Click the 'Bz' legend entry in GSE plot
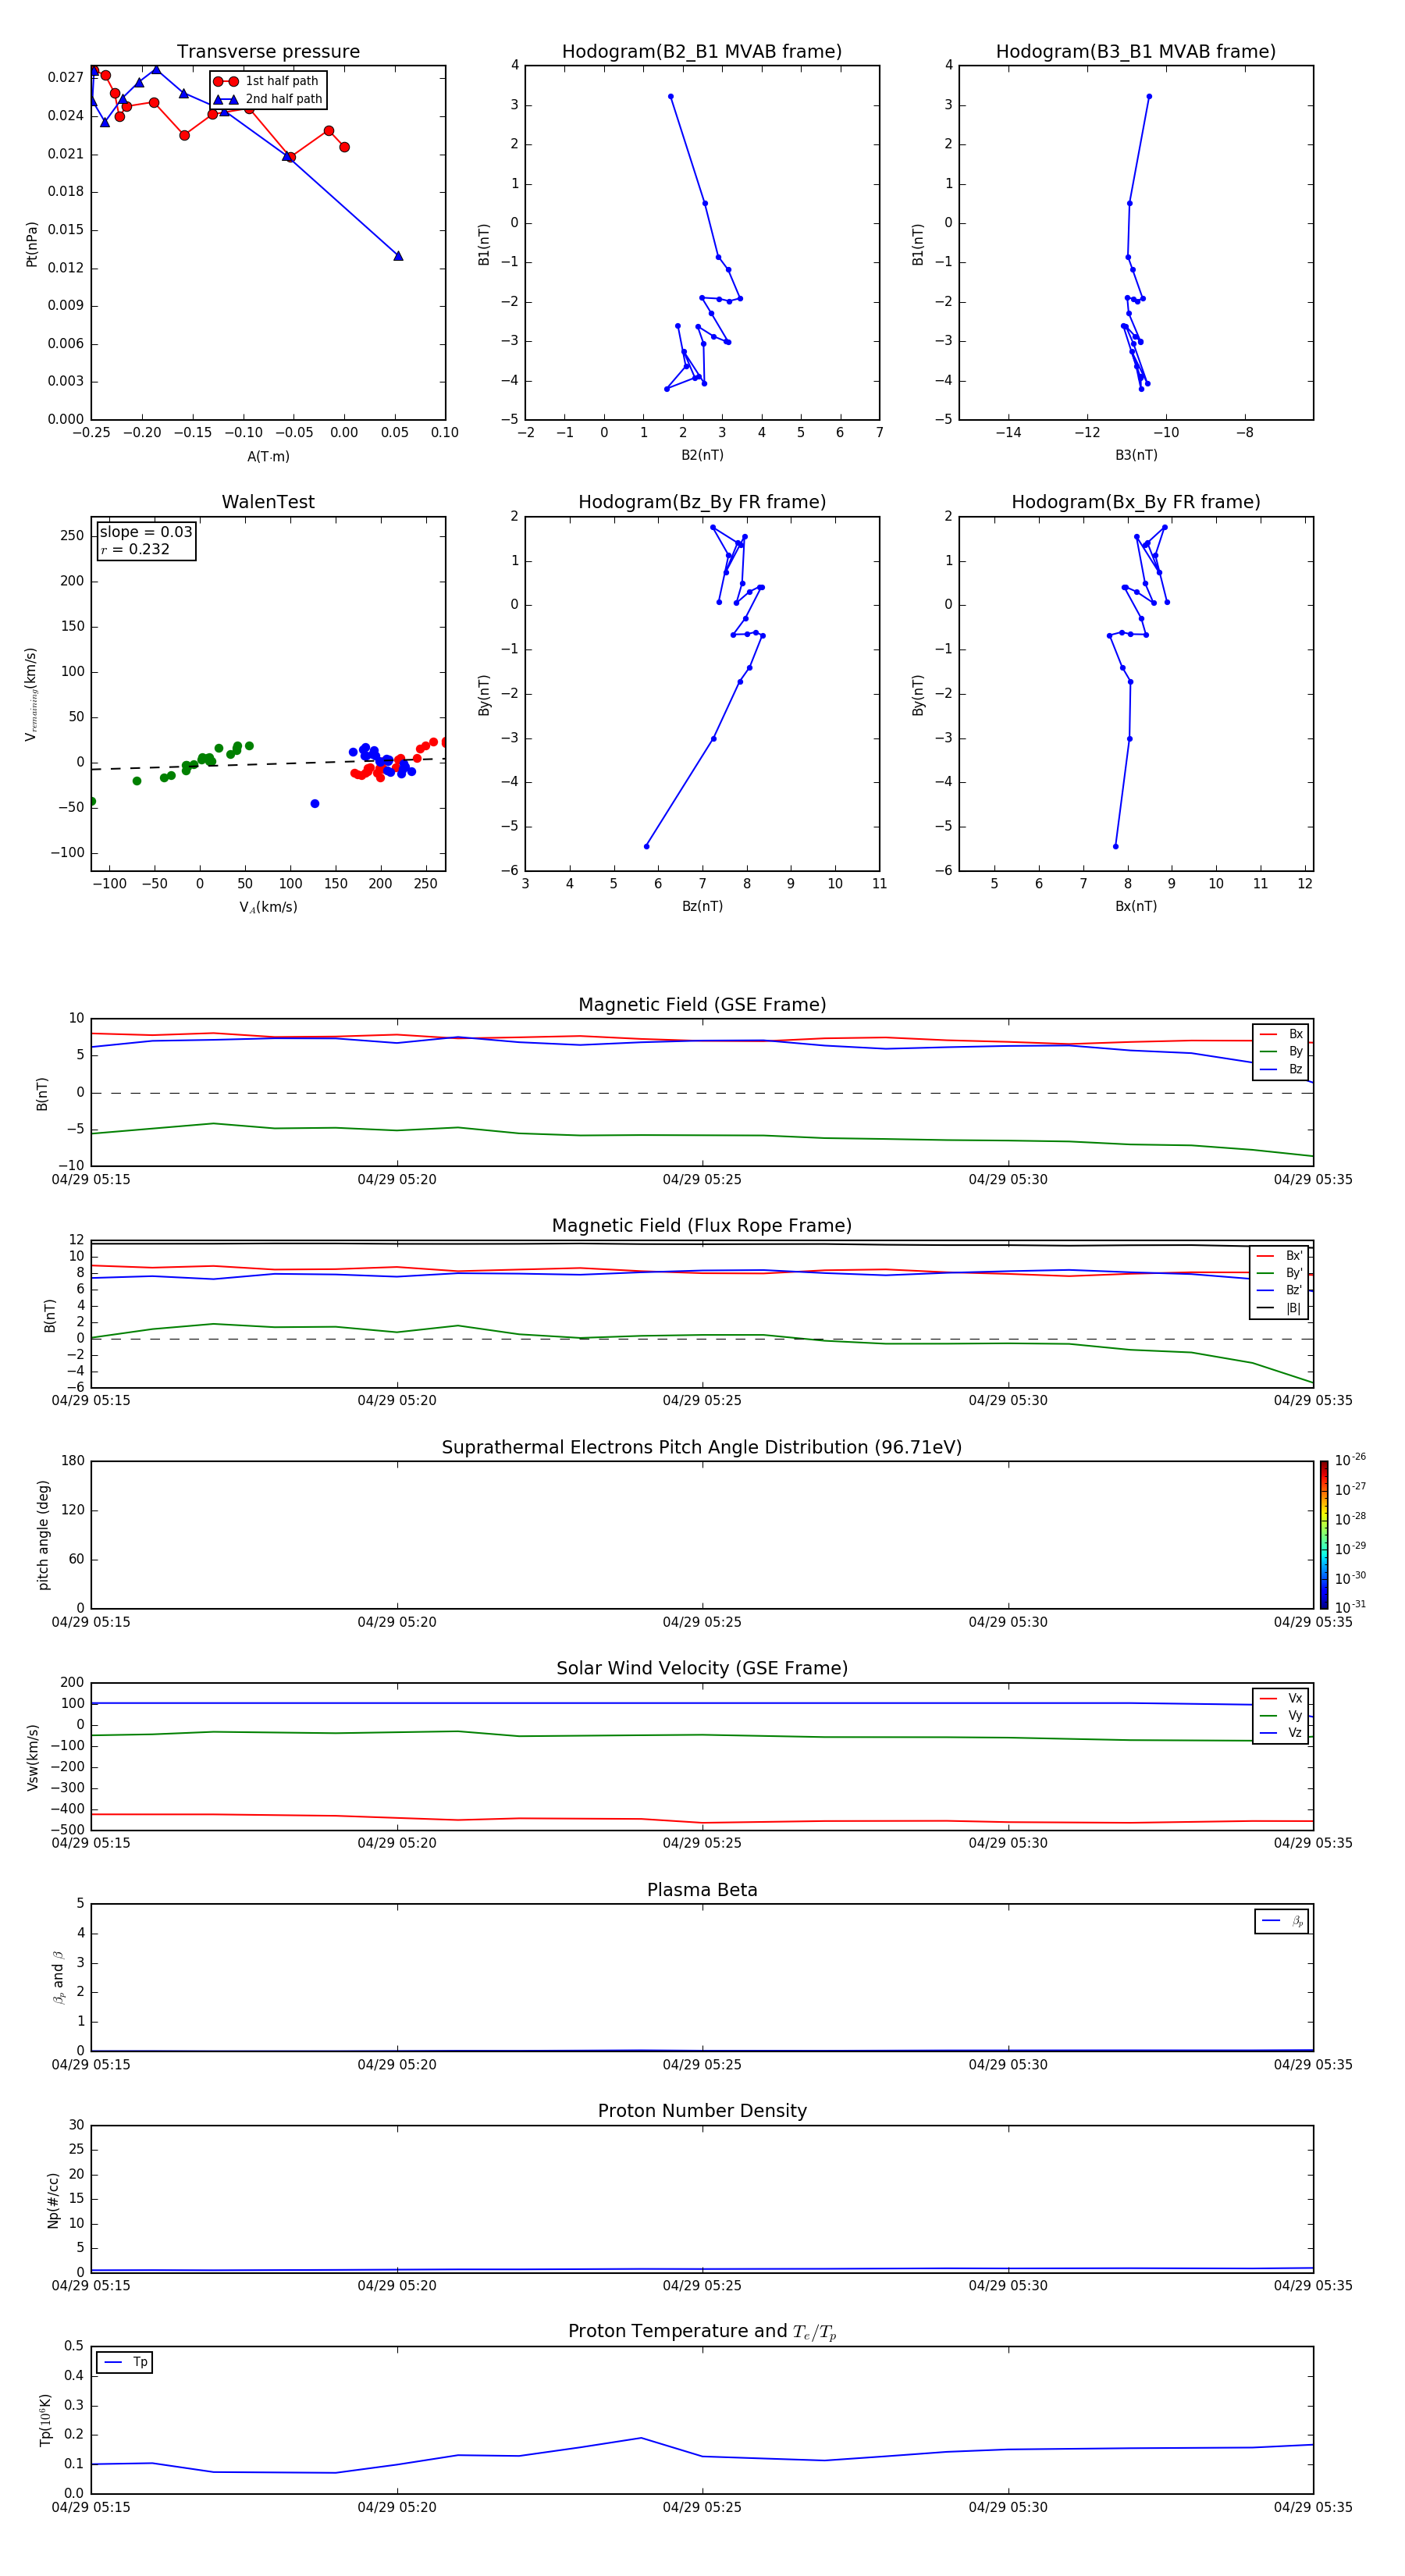This screenshot has width=1405, height=2576. click(x=1280, y=1069)
